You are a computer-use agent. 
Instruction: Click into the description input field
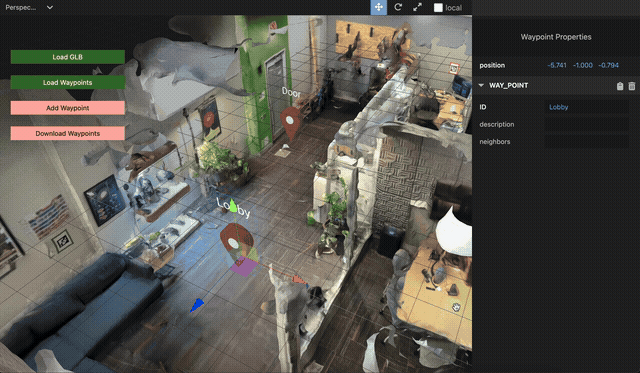coord(587,124)
